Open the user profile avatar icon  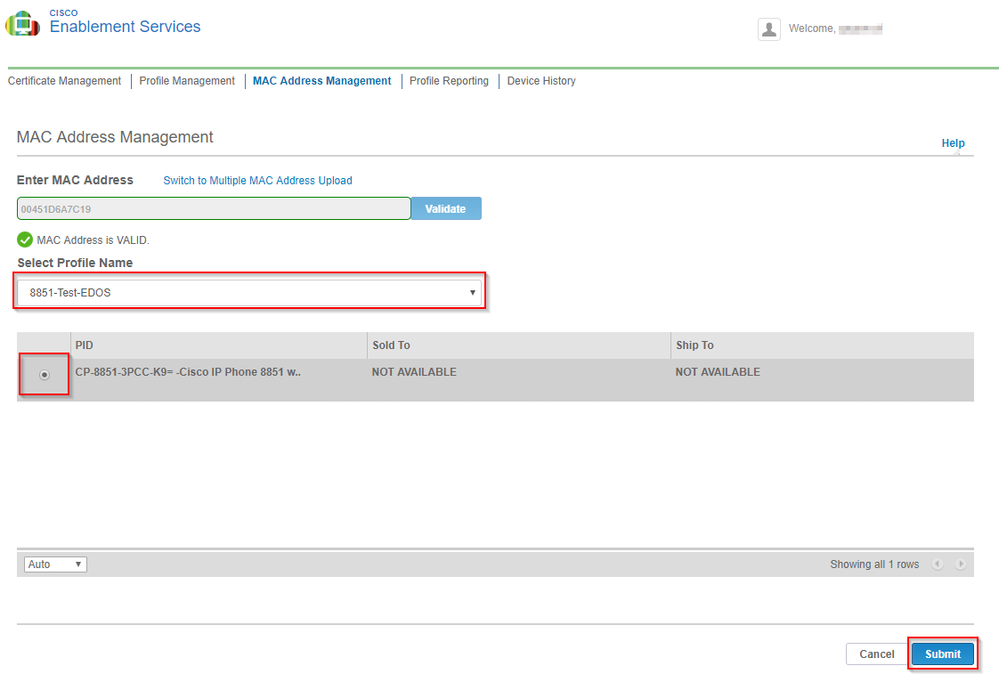point(769,29)
